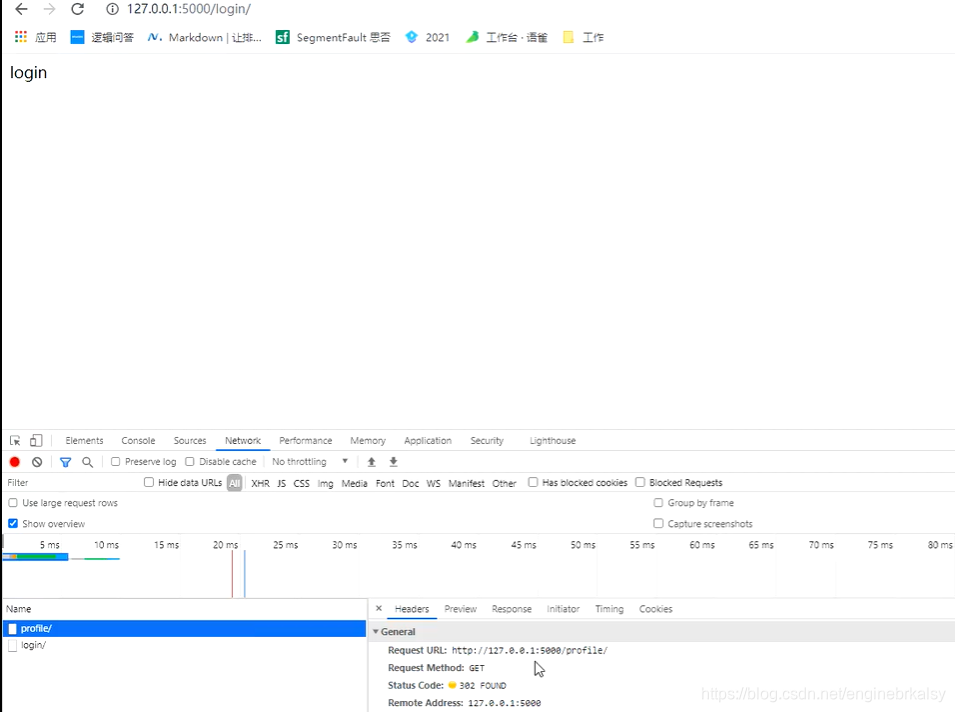The height and width of the screenshot is (712, 955).
Task: Open the Application tab
Action: (x=428, y=440)
